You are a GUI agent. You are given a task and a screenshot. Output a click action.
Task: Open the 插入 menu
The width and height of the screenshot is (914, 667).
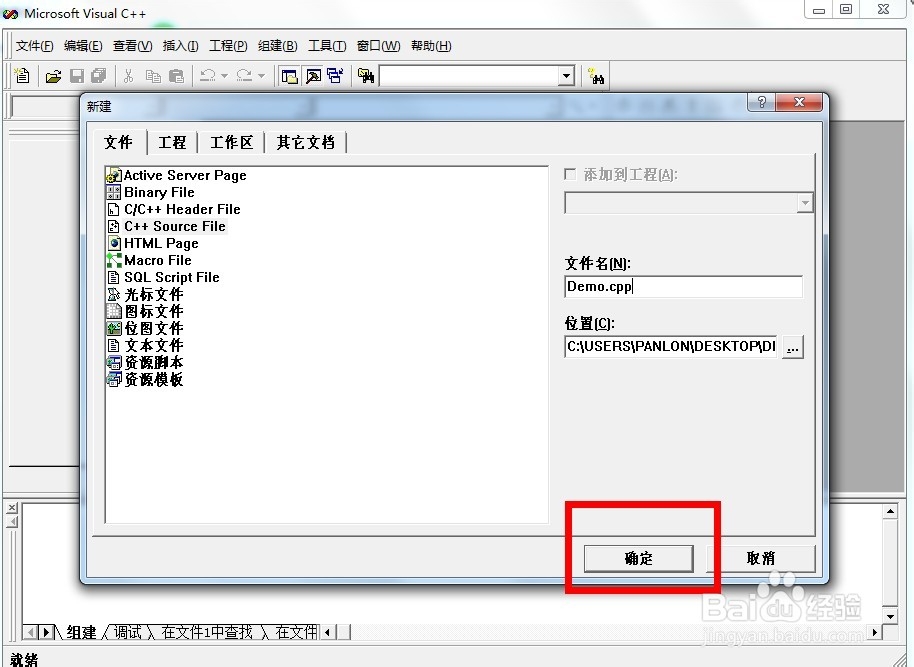point(180,45)
